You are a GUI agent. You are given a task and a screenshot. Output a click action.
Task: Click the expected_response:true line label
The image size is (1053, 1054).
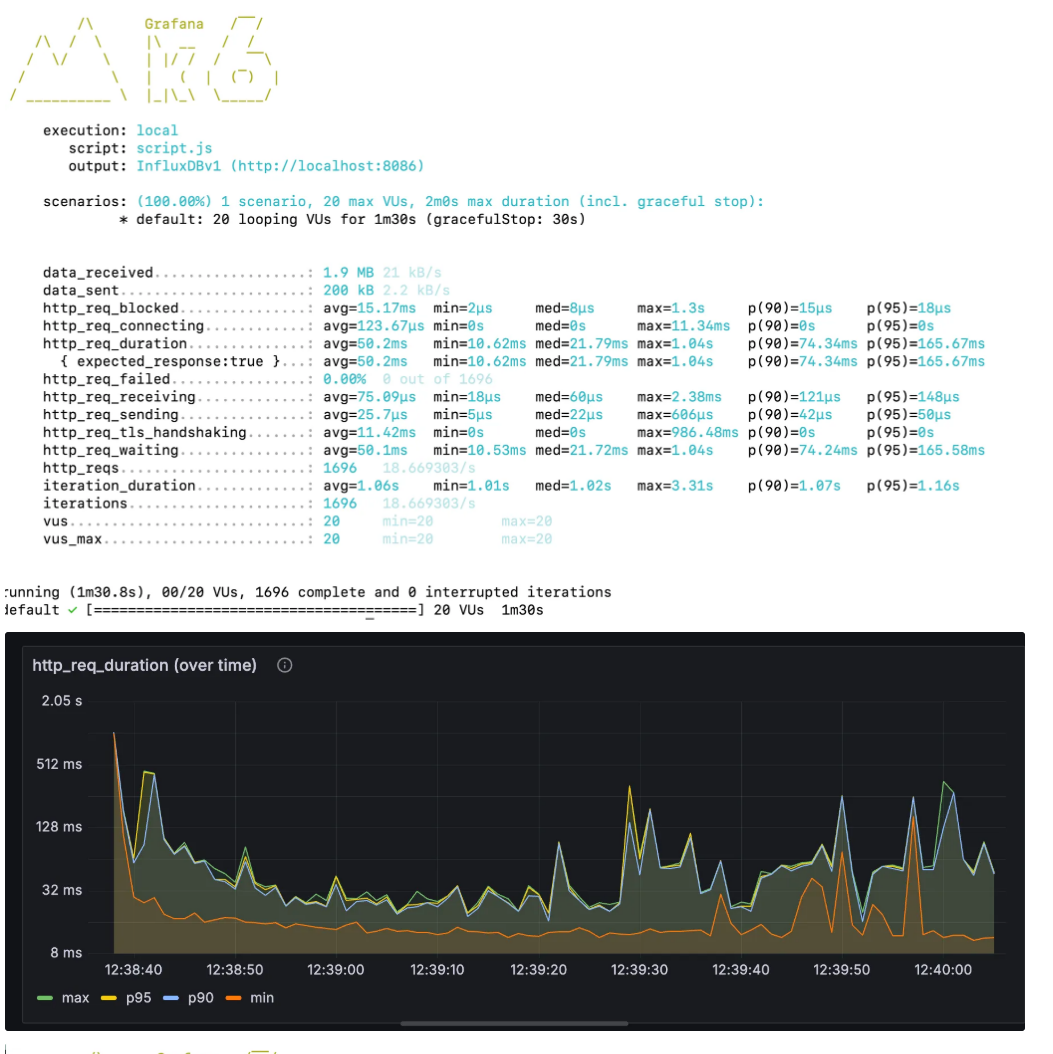169,362
